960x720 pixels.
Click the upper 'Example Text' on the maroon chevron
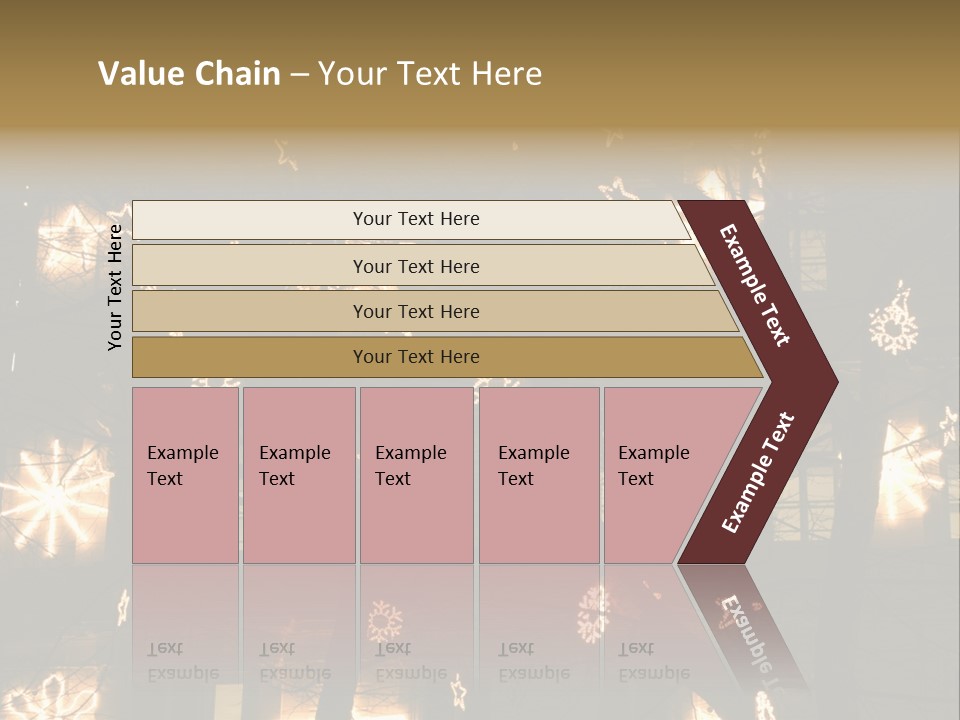pyautogui.click(x=754, y=285)
